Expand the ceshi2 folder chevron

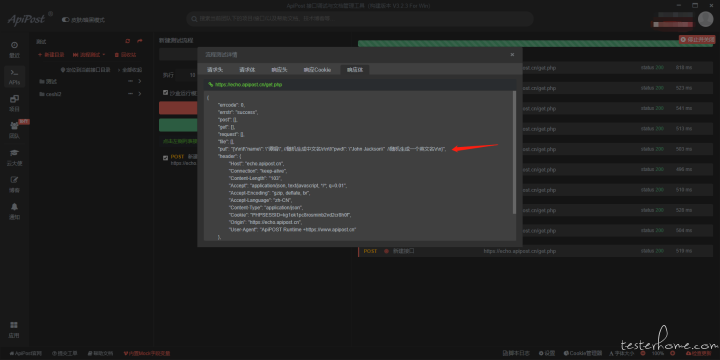pos(140,94)
